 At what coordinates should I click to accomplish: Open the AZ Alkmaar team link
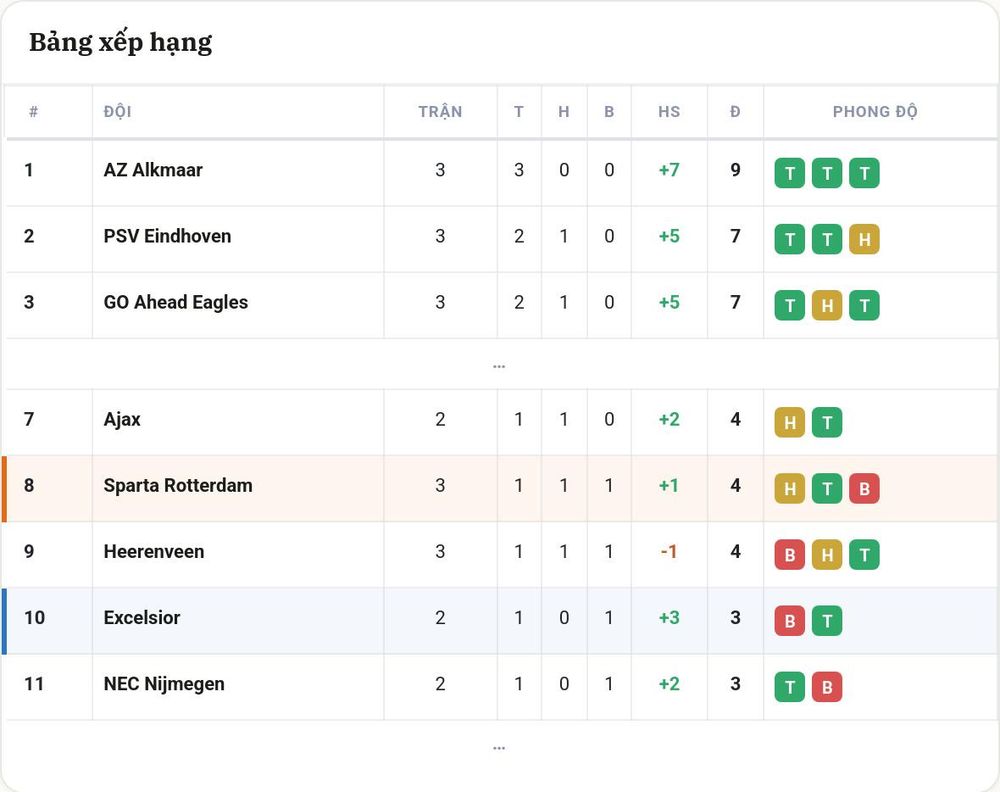(153, 170)
